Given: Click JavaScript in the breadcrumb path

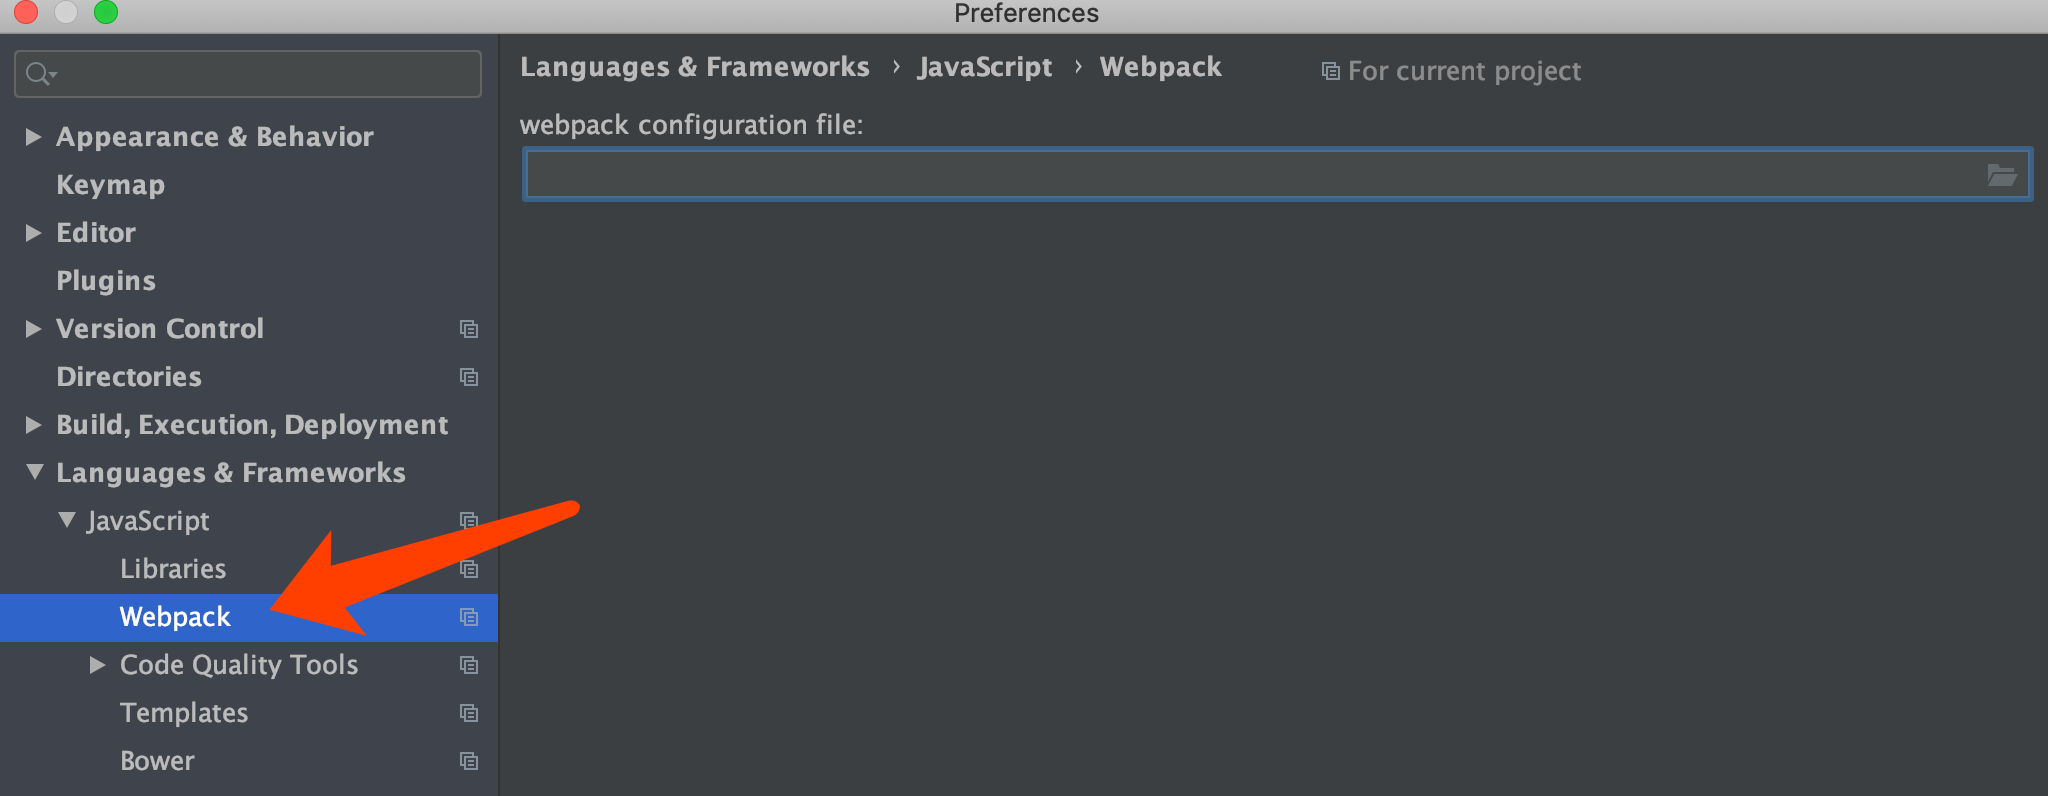Looking at the screenshot, I should 985,67.
